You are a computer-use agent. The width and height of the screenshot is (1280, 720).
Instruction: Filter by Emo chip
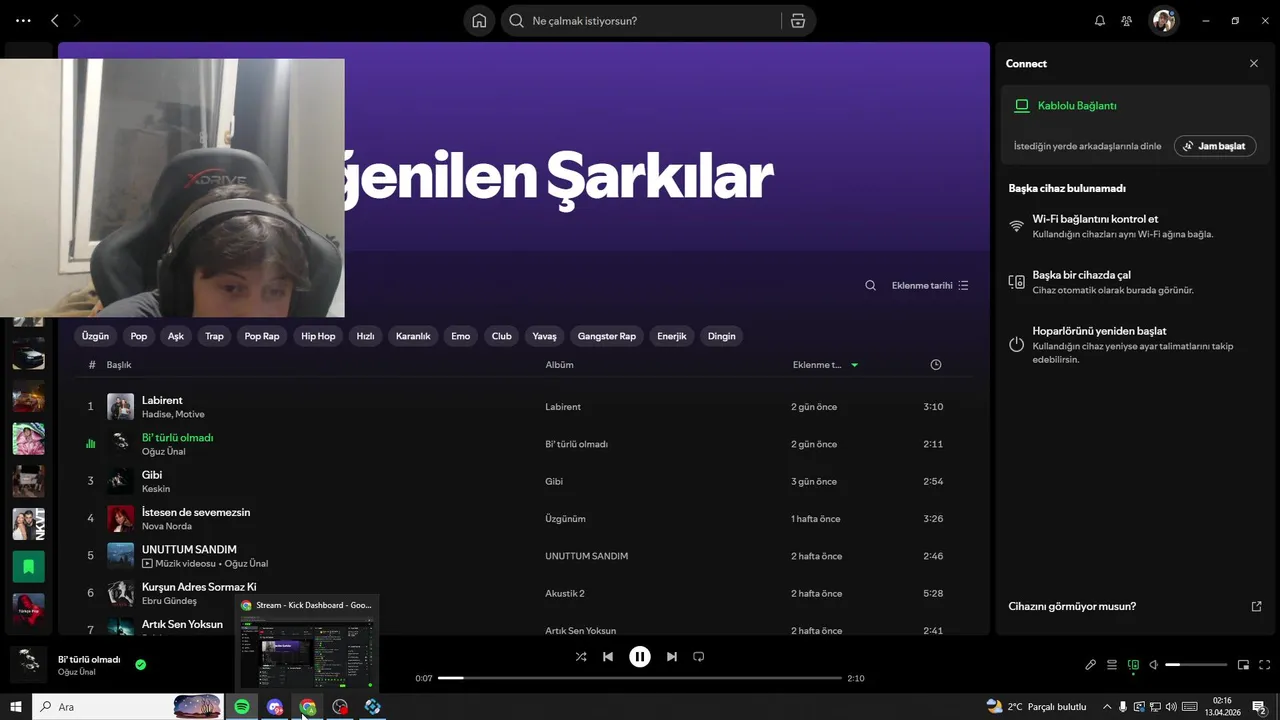(461, 337)
